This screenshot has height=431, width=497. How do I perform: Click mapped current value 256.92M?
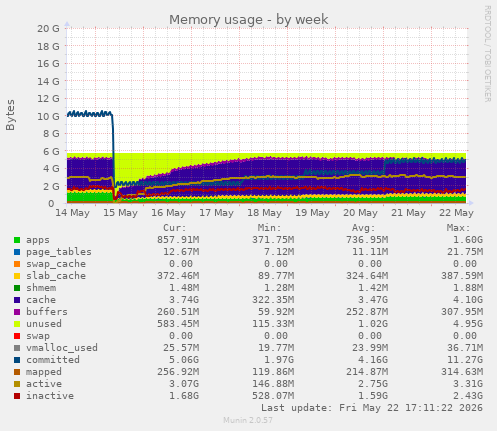point(178,372)
